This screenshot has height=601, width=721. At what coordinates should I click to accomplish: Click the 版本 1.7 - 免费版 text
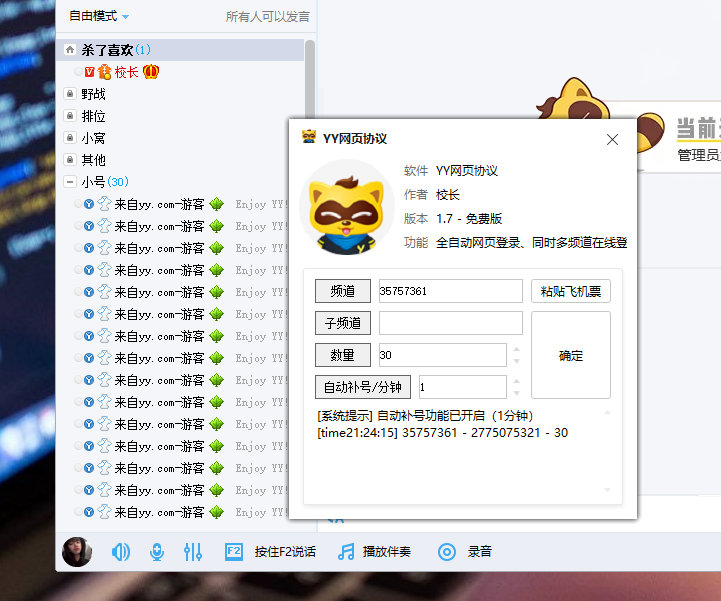point(452,219)
